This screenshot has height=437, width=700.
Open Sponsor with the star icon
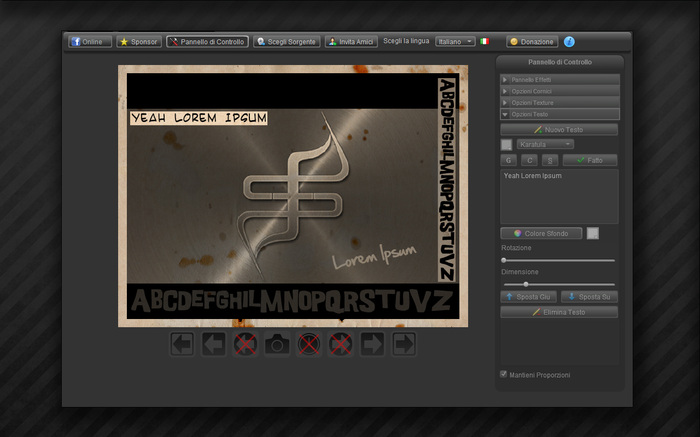138,42
